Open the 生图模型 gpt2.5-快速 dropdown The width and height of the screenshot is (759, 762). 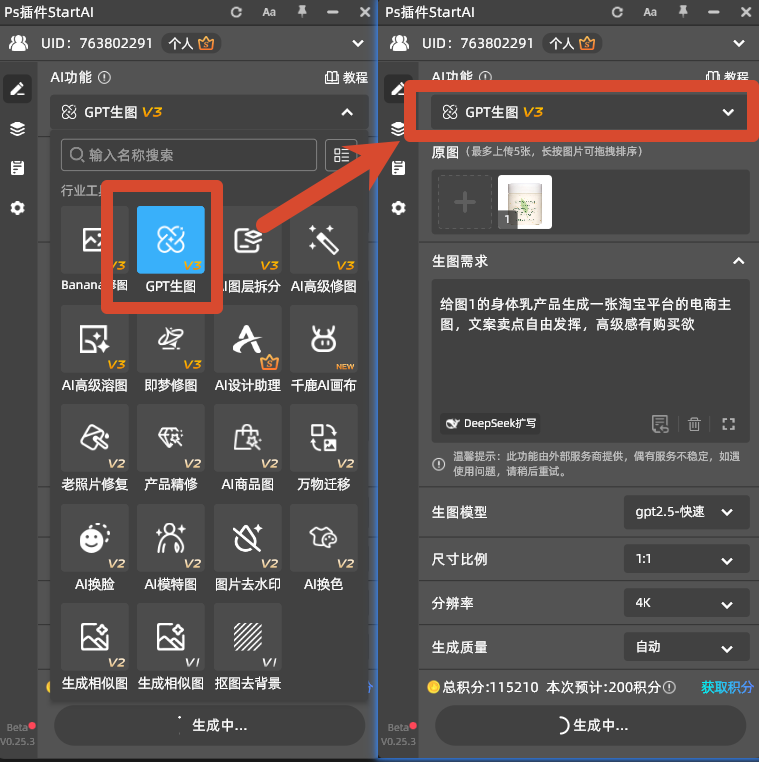[686, 512]
